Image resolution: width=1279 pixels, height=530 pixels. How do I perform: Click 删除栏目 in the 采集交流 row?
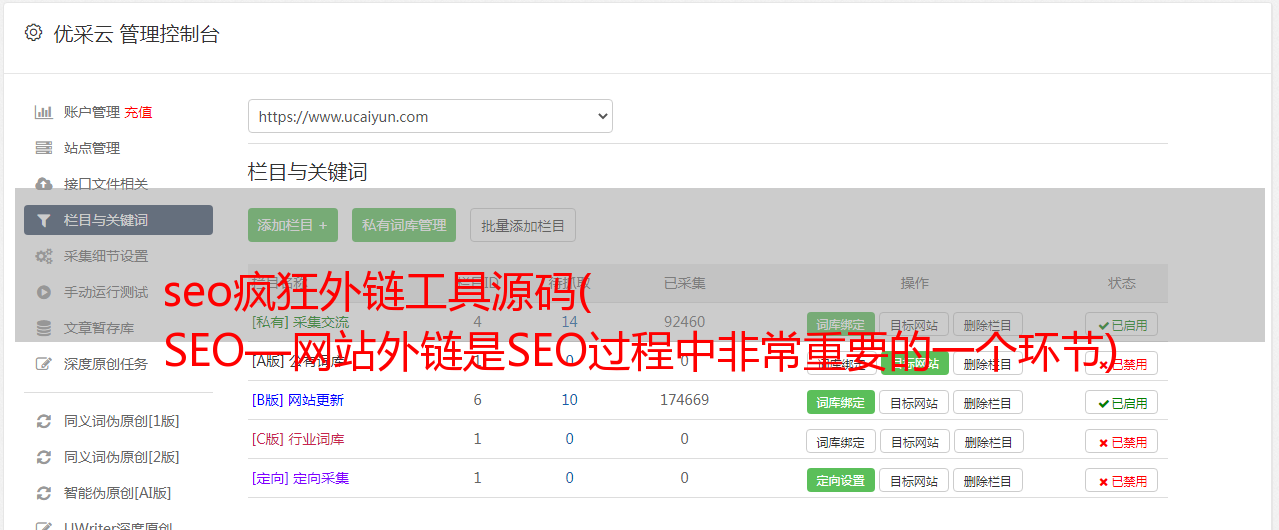click(x=987, y=325)
